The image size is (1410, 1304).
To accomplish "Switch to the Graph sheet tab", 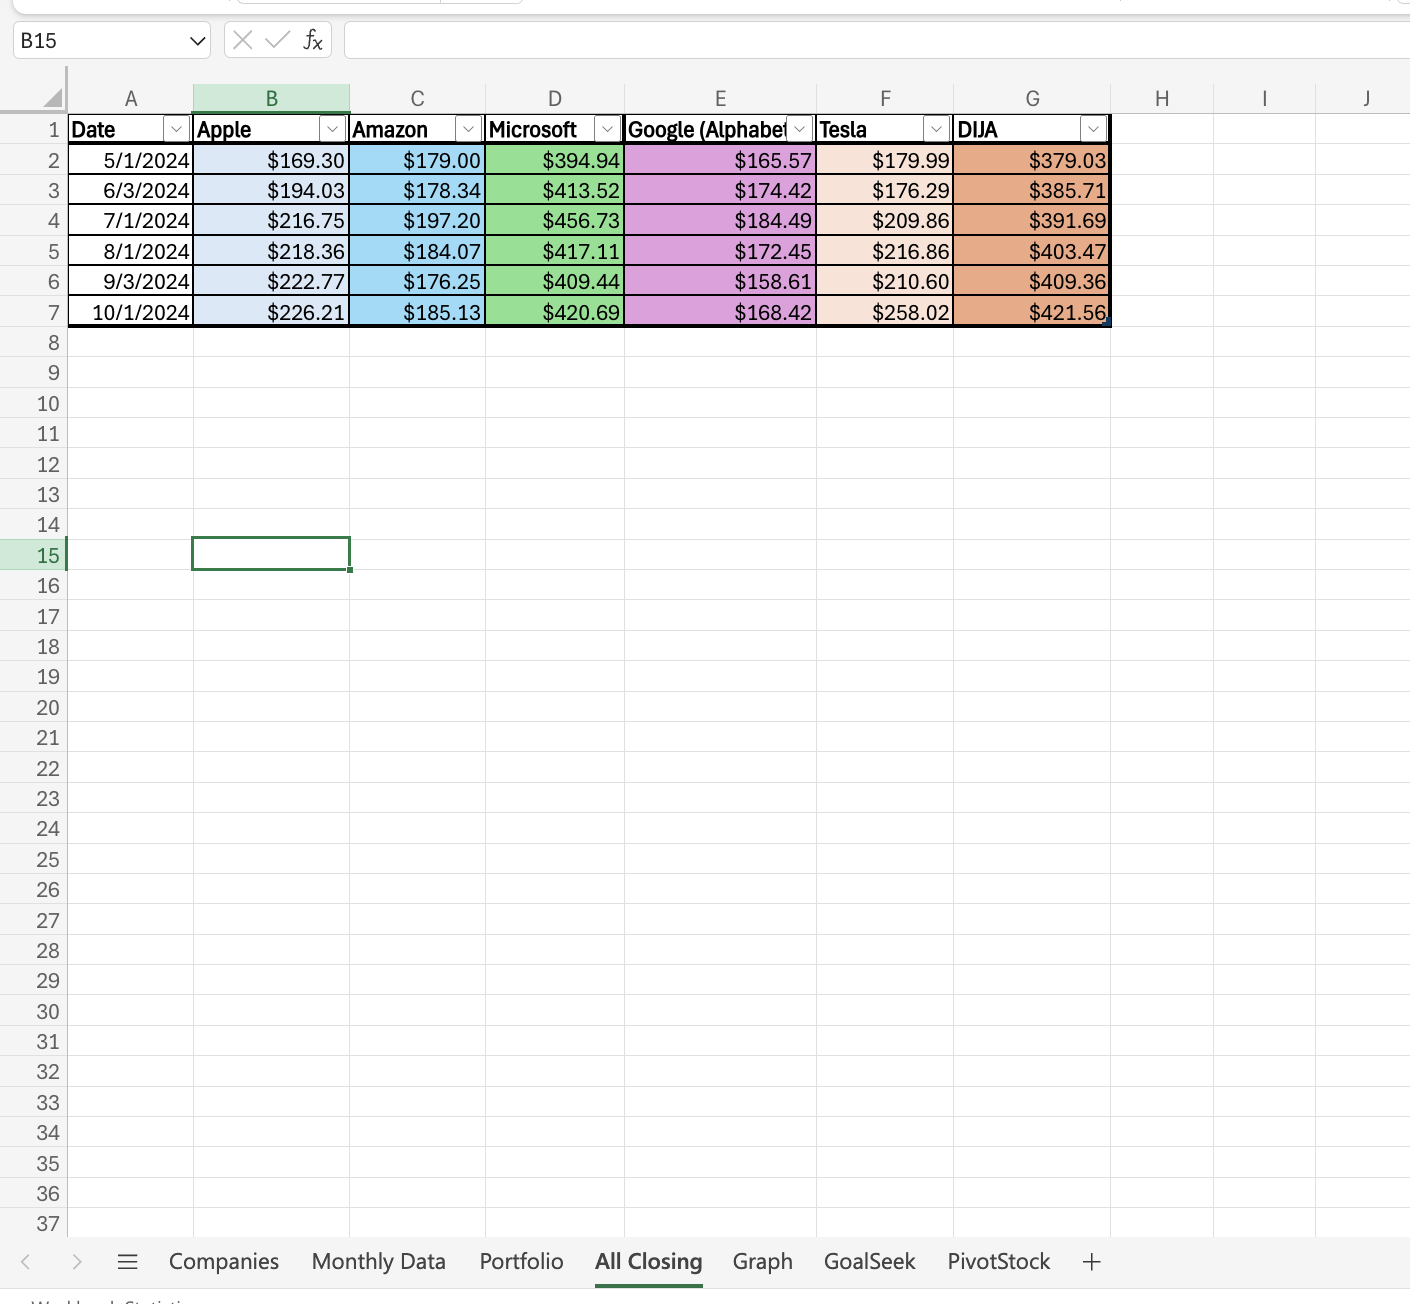I will coord(762,1261).
